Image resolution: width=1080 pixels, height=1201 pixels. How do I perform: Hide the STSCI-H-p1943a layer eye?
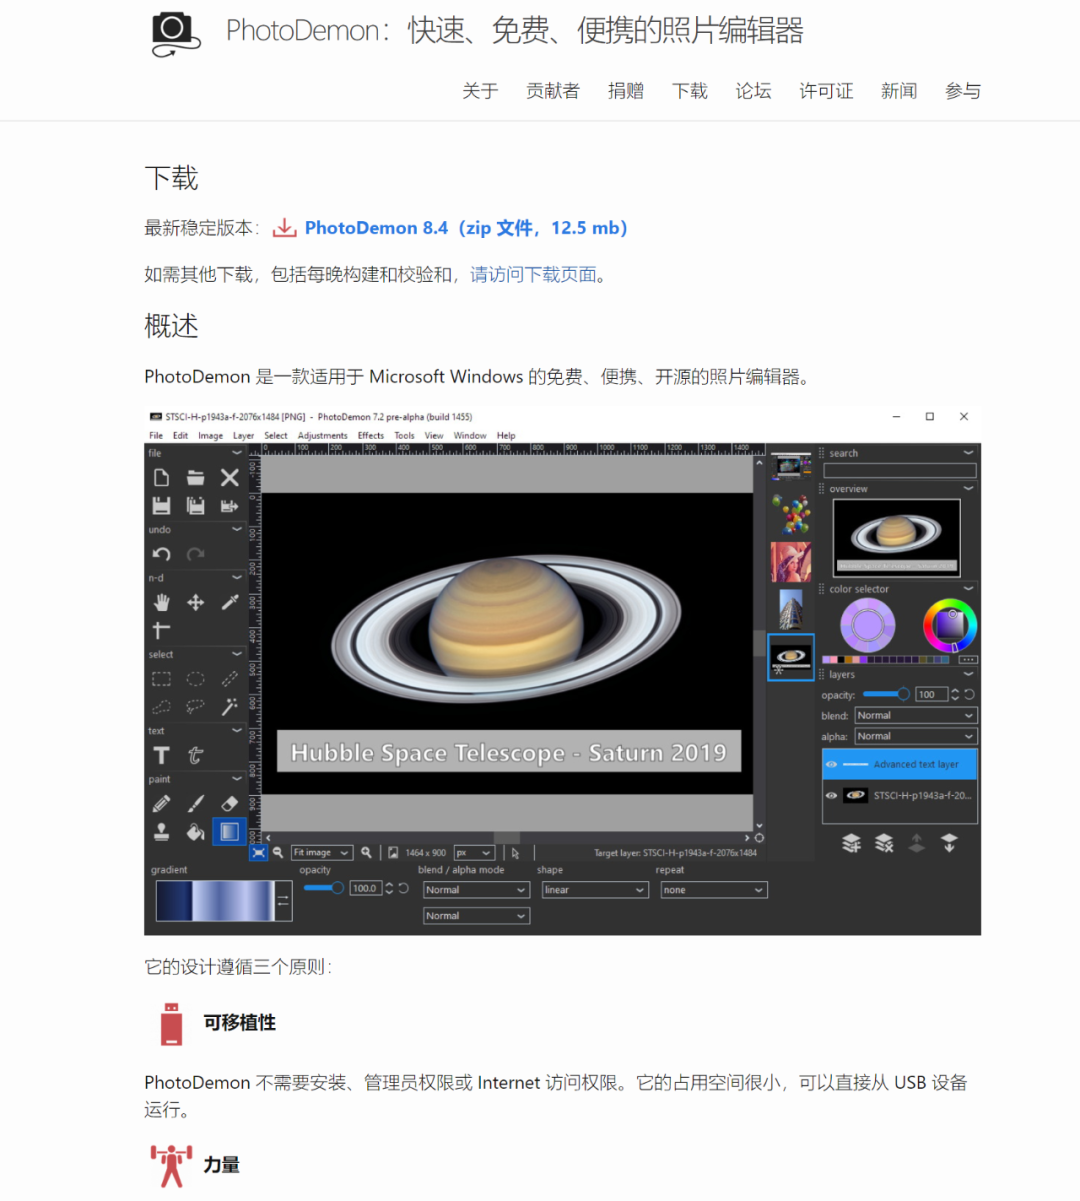831,796
